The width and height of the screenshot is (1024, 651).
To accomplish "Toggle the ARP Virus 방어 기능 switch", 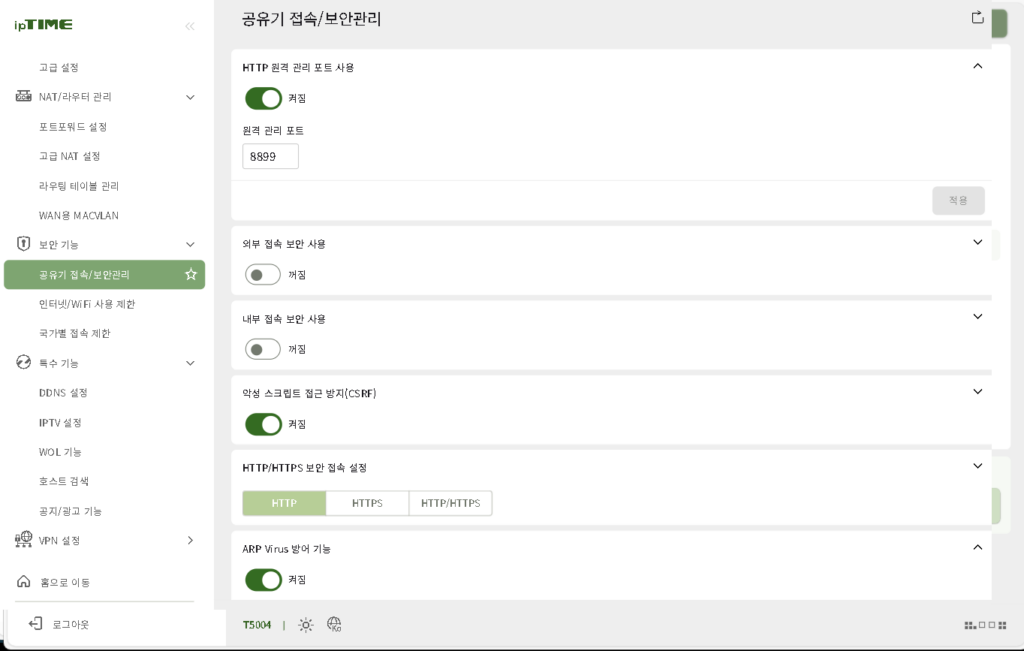I will coord(263,579).
